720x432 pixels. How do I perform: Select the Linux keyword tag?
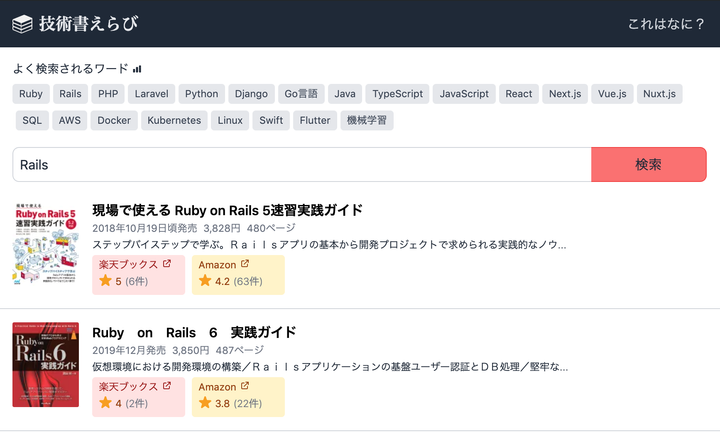(x=230, y=120)
